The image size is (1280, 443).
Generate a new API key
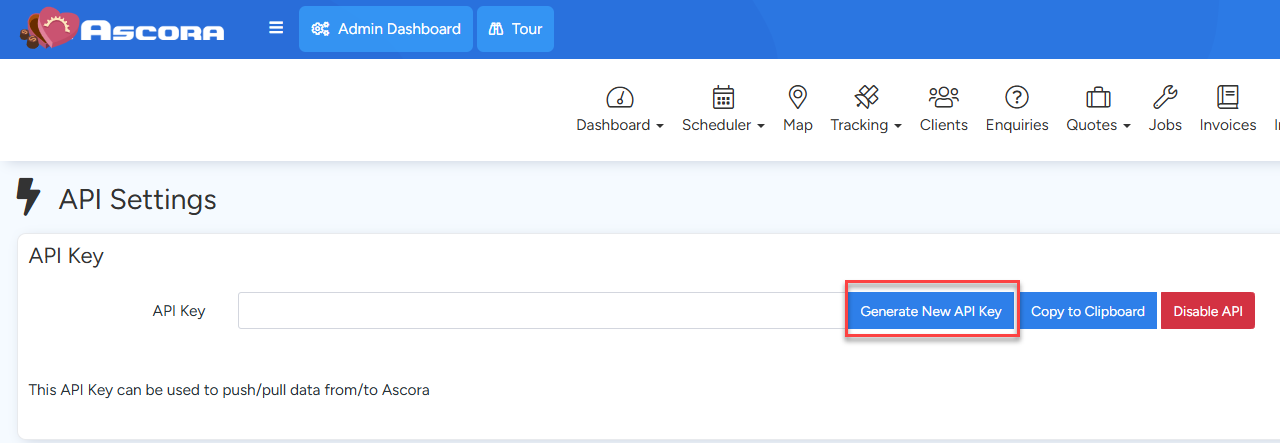coord(931,311)
